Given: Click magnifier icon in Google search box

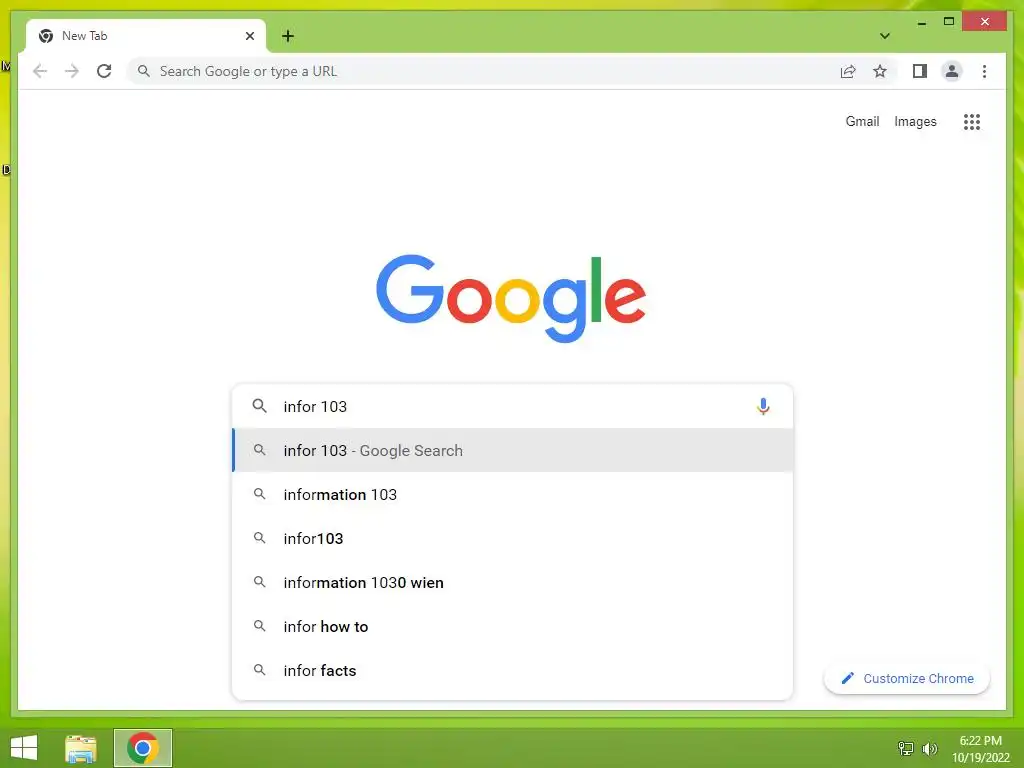Looking at the screenshot, I should 259,406.
